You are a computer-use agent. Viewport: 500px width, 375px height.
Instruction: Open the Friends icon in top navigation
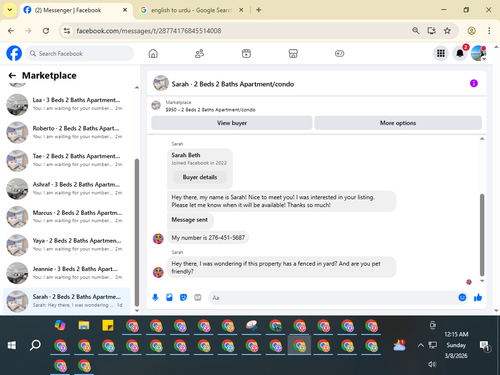199,53
